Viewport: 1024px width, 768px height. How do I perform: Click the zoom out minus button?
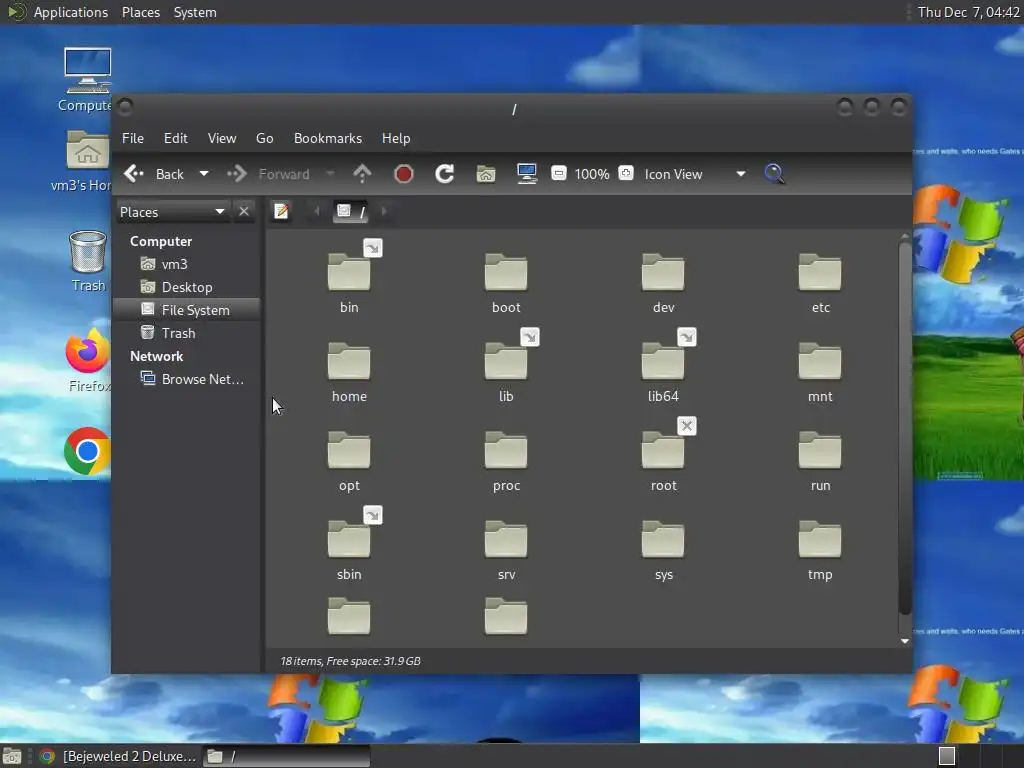pyautogui.click(x=559, y=174)
